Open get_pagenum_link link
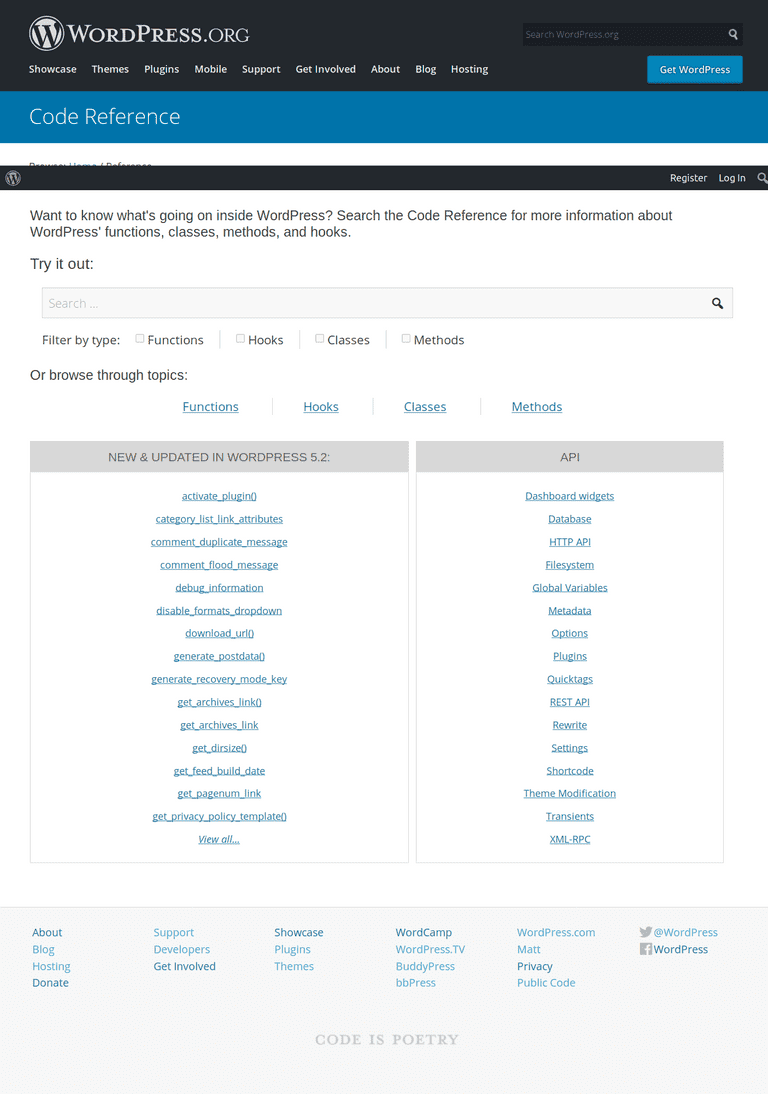This screenshot has width=768, height=1094. 219,793
